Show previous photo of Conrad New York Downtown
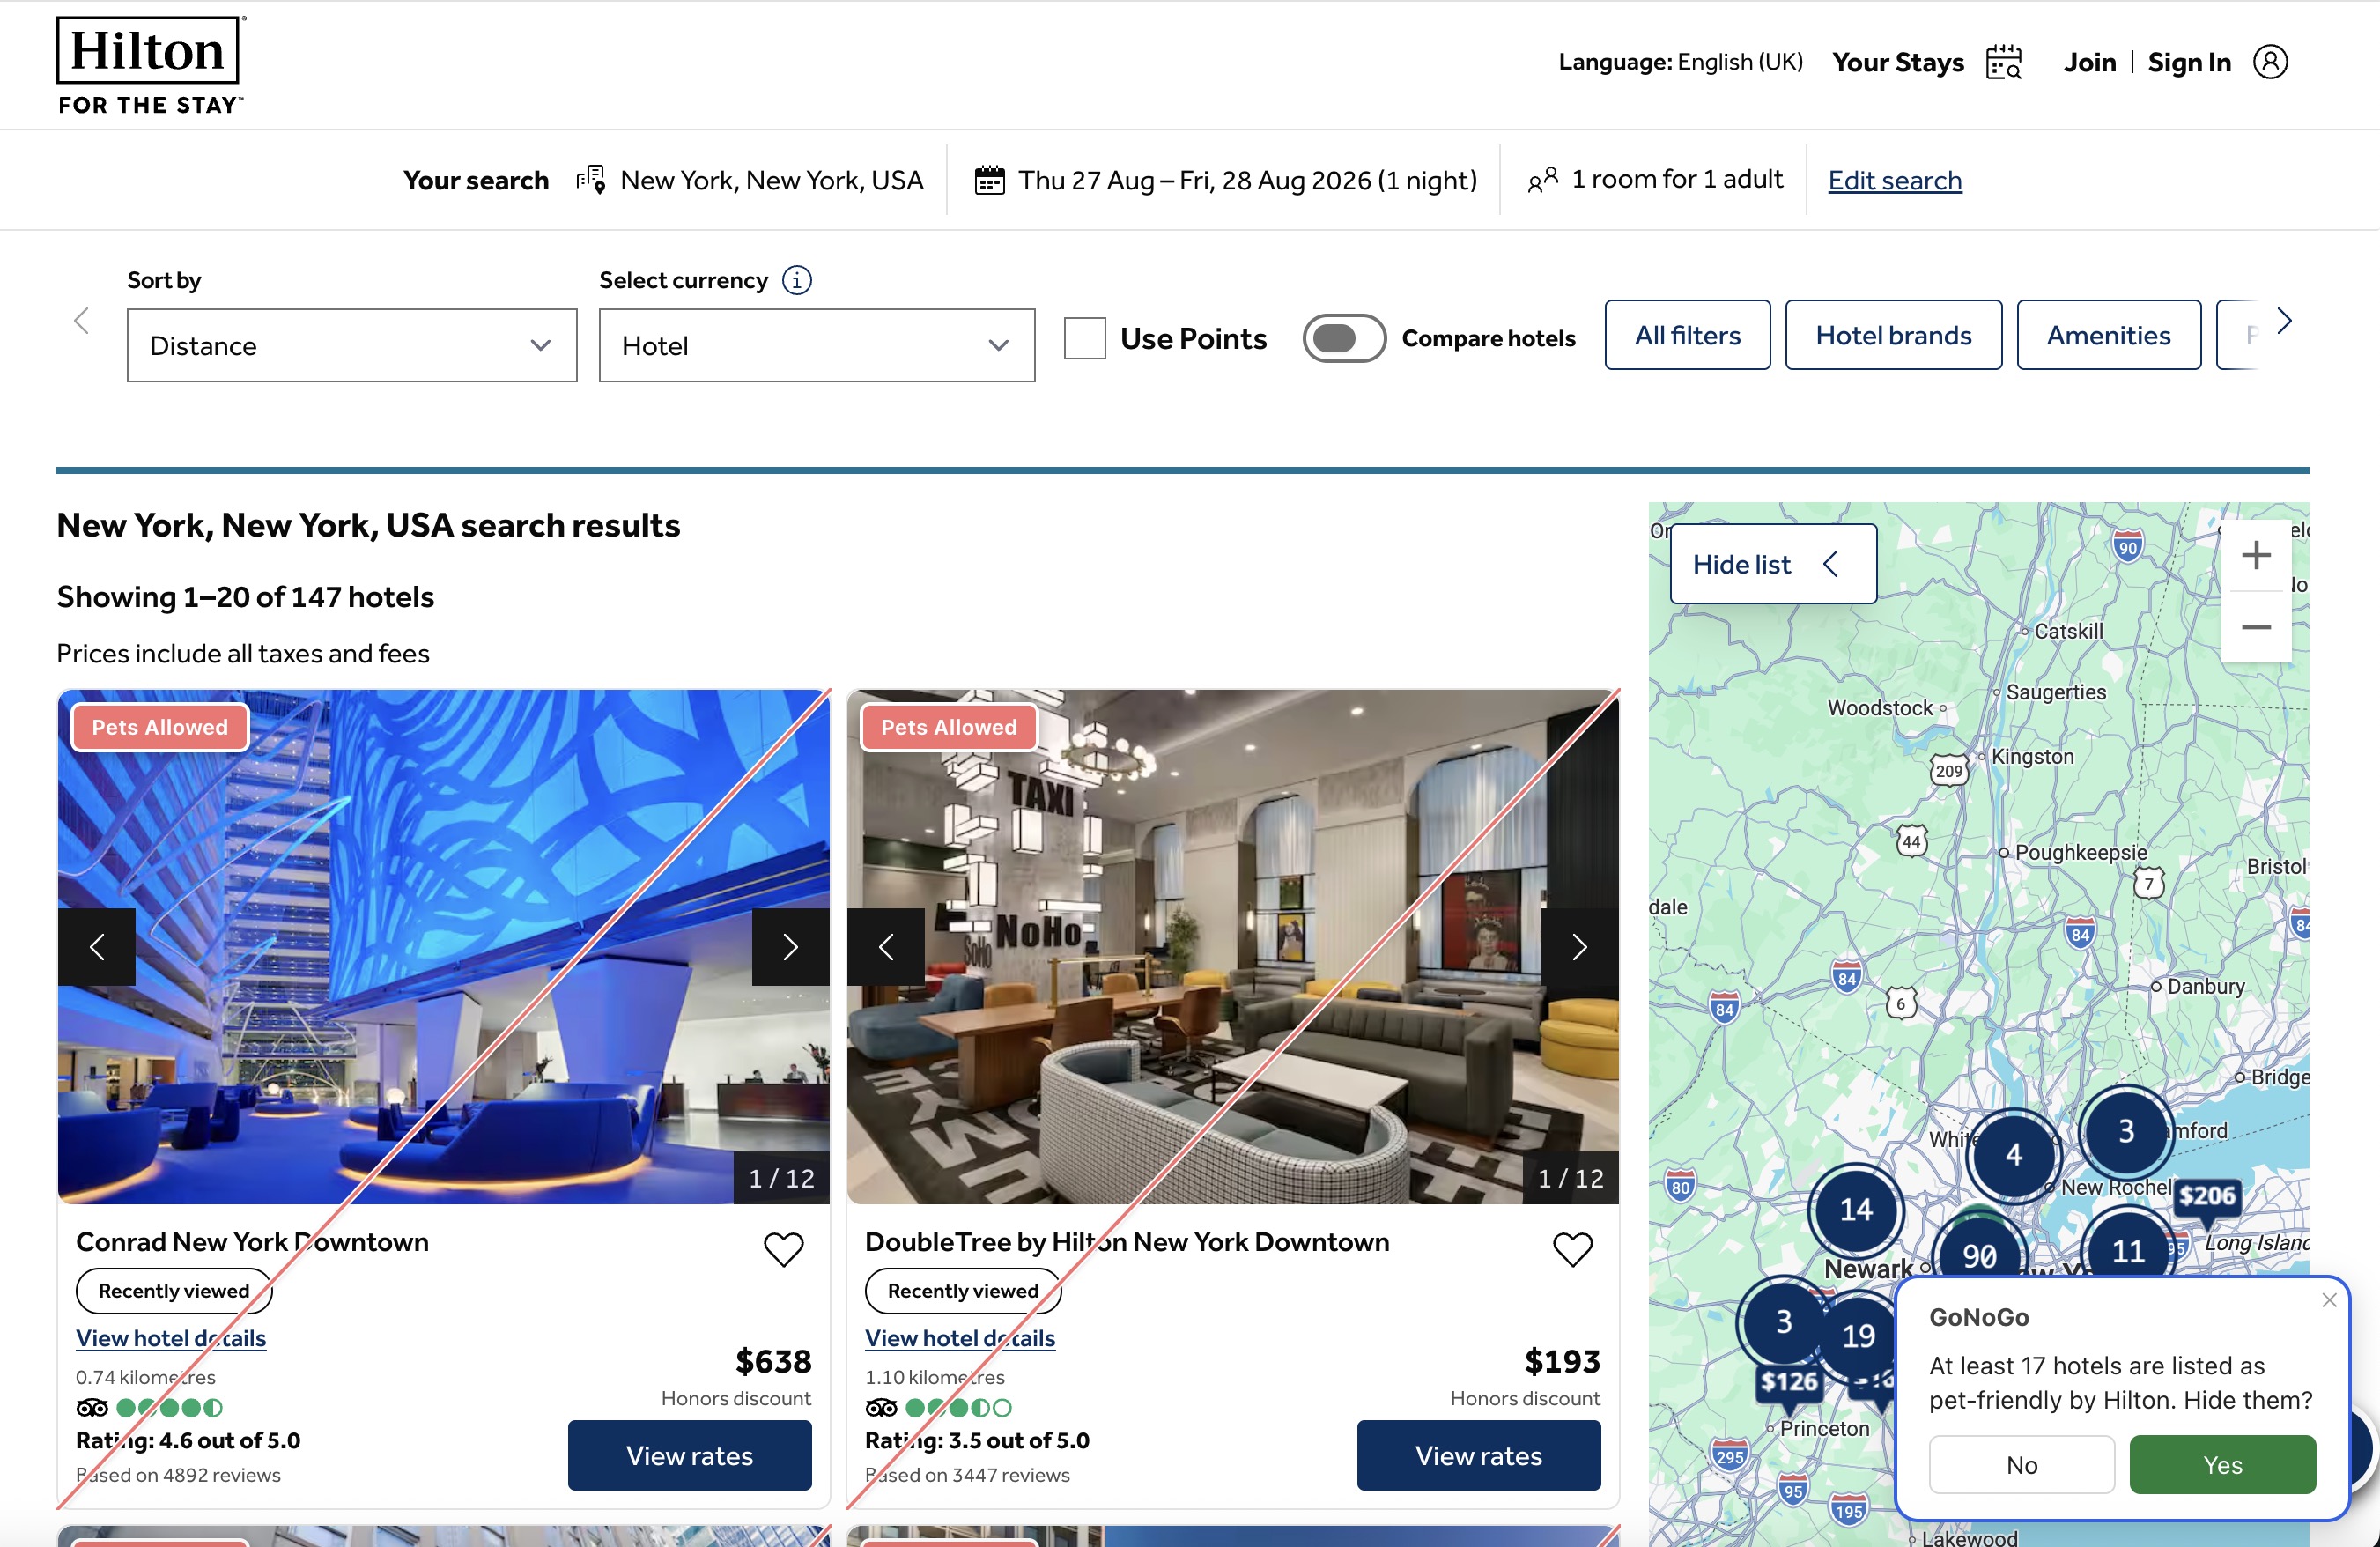Viewport: 2380px width, 1547px height. tap(97, 946)
